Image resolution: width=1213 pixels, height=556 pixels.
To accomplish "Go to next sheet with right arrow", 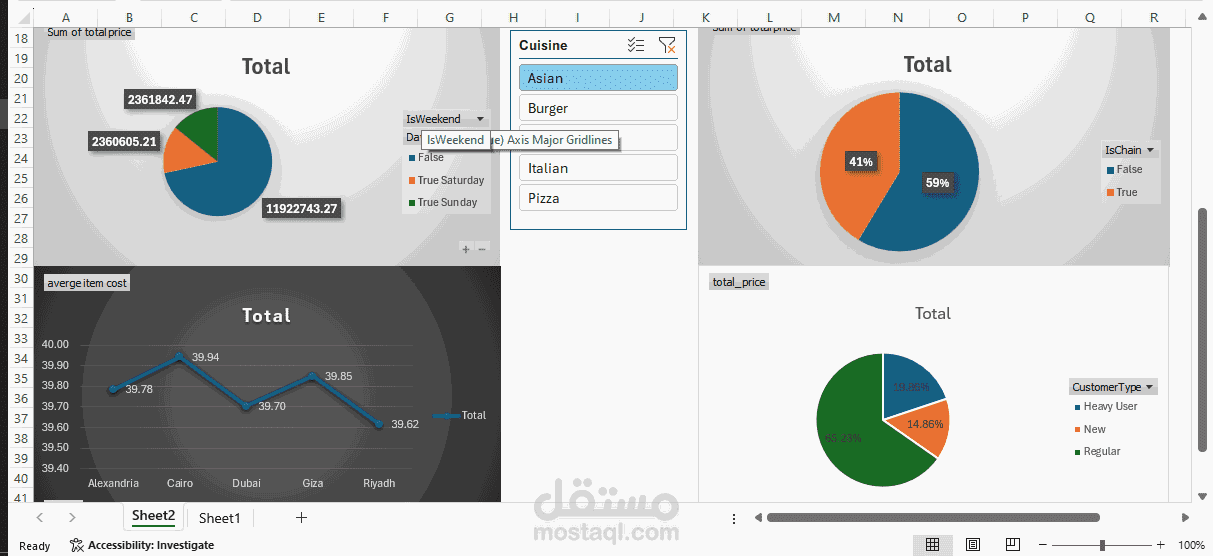I will pyautogui.click(x=72, y=517).
